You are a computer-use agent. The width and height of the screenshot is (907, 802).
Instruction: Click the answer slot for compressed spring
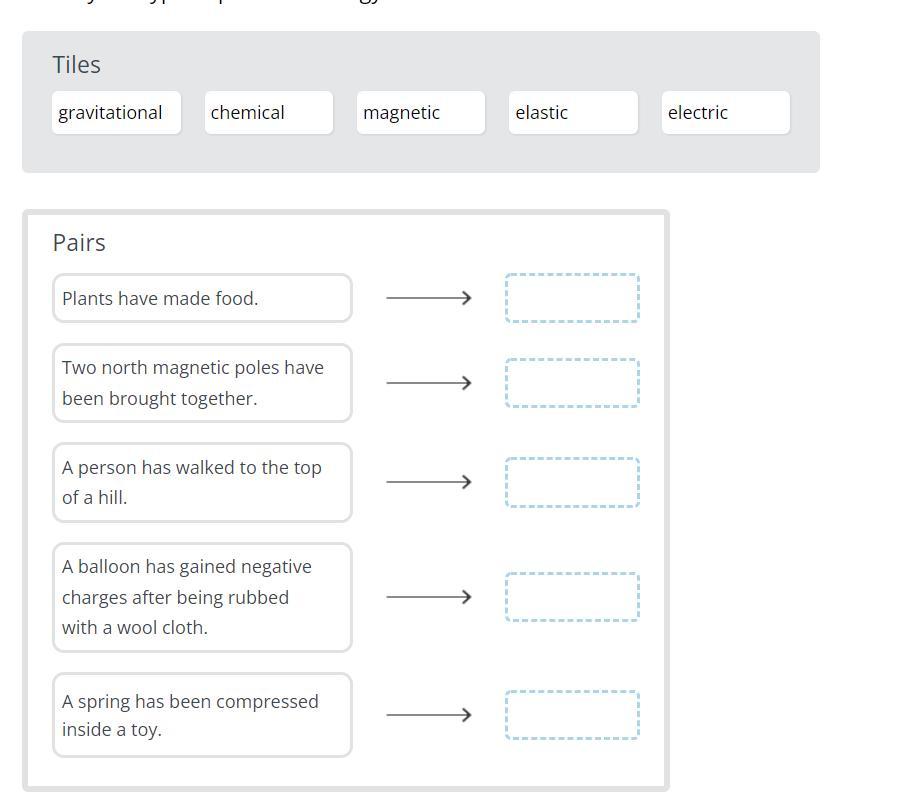tap(572, 715)
